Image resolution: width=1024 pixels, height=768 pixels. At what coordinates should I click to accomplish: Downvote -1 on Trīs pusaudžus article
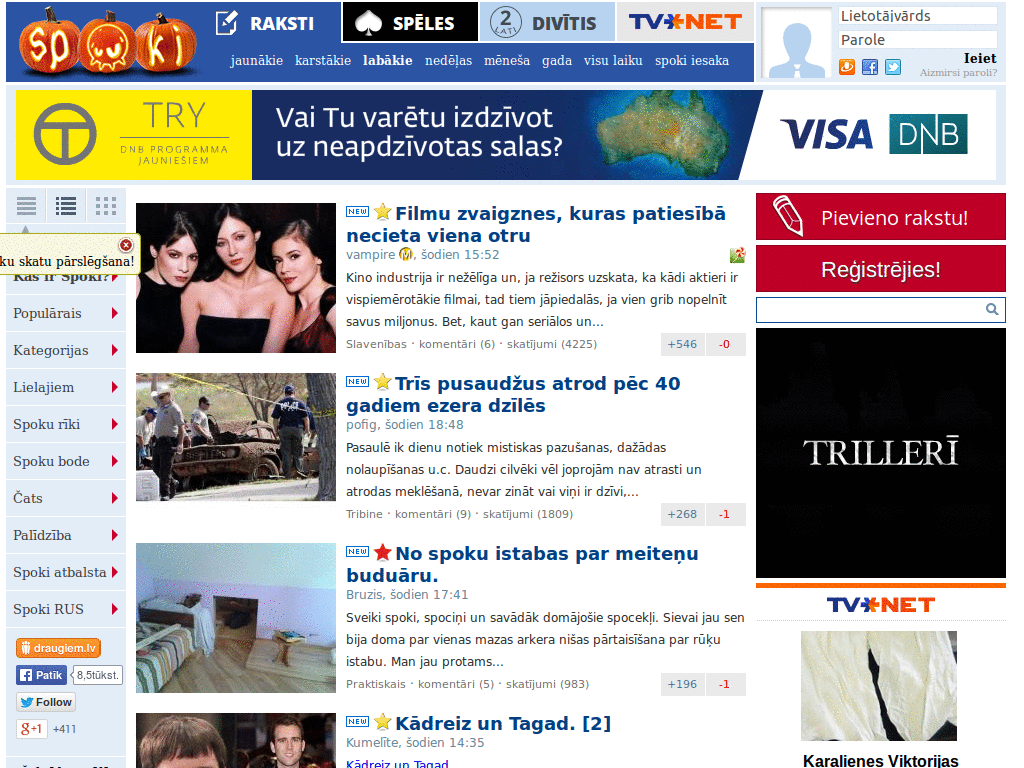725,514
